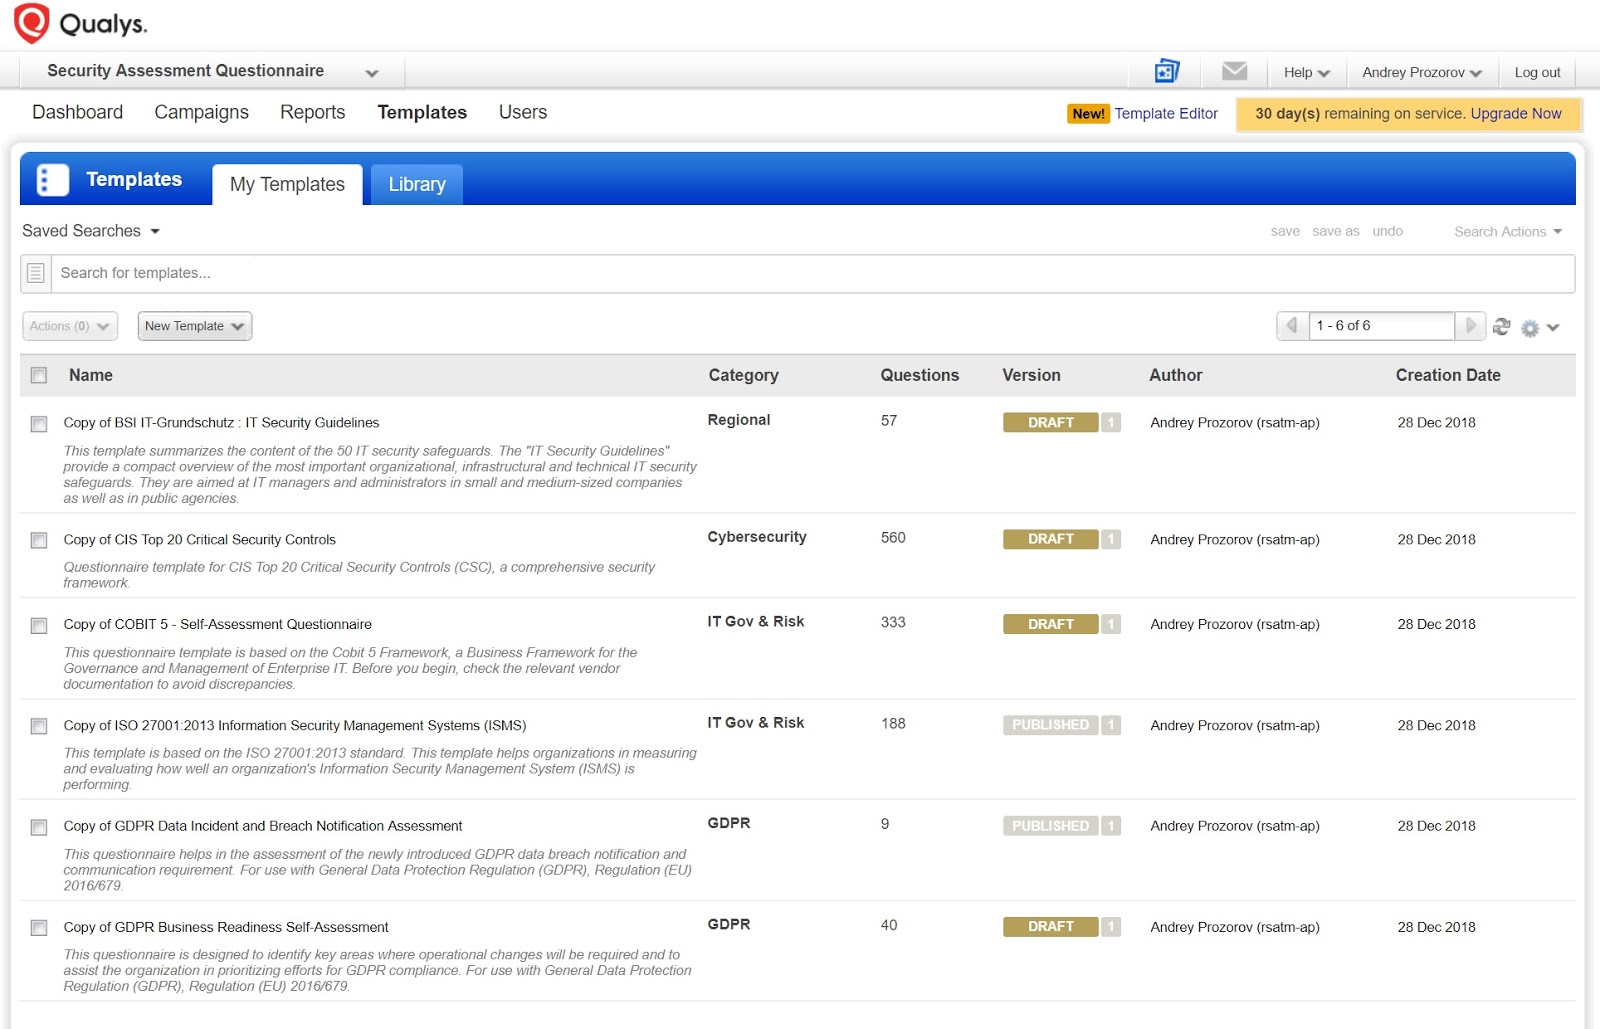The height and width of the screenshot is (1029, 1600).
Task: Open the calendar/scheduler icon in header
Action: tap(1167, 71)
